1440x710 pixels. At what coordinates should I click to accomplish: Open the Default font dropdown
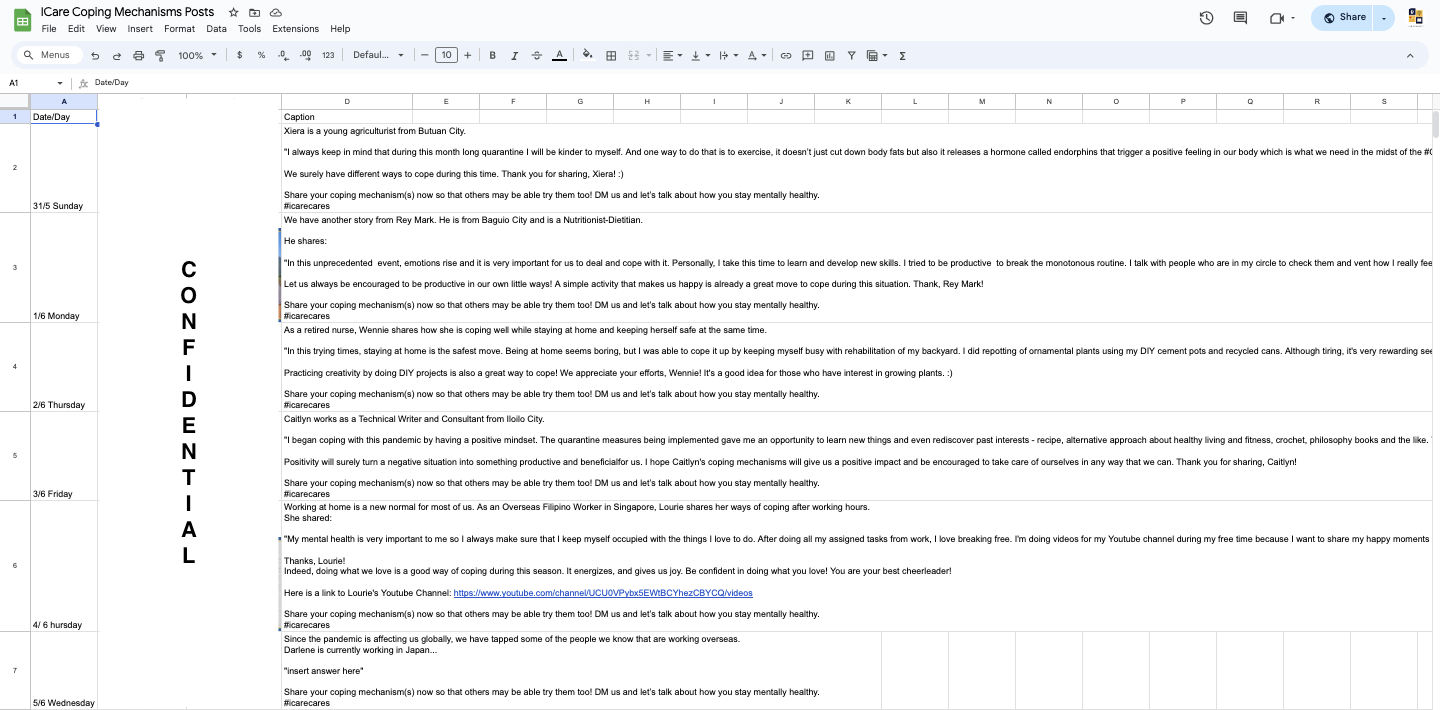click(x=379, y=56)
